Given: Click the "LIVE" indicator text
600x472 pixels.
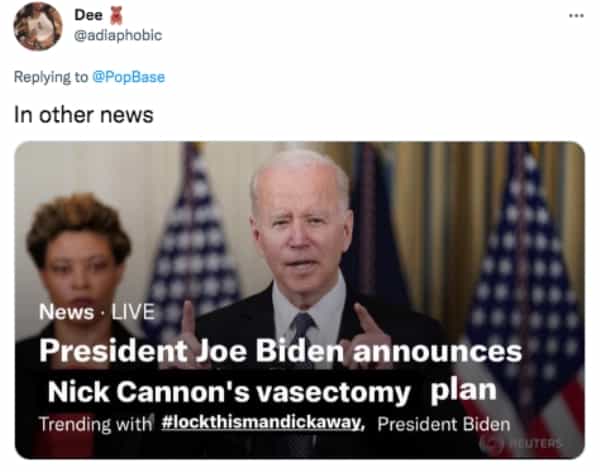Looking at the screenshot, I should (133, 312).
